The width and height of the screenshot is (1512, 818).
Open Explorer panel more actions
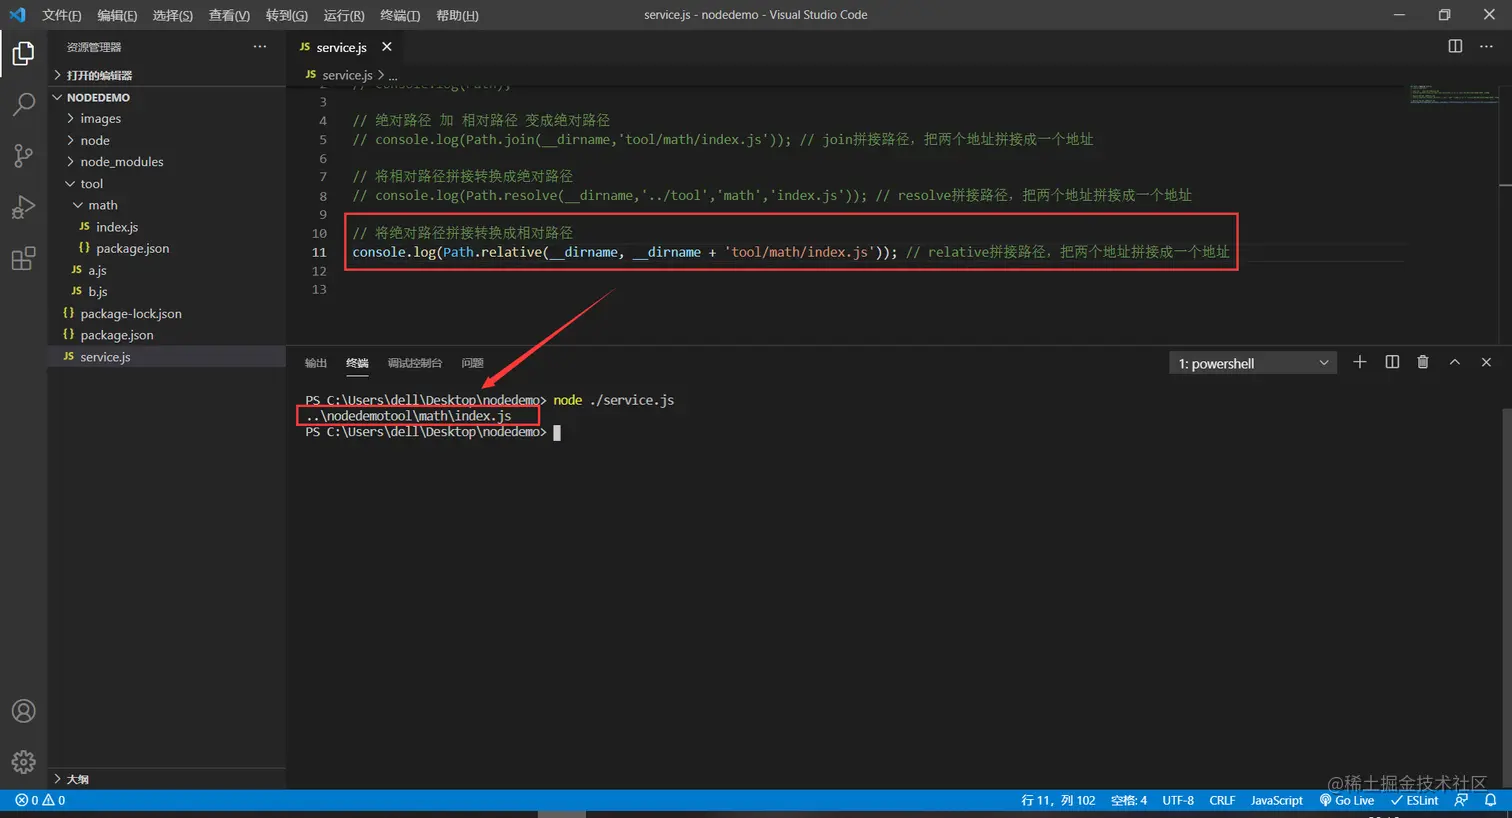260,46
